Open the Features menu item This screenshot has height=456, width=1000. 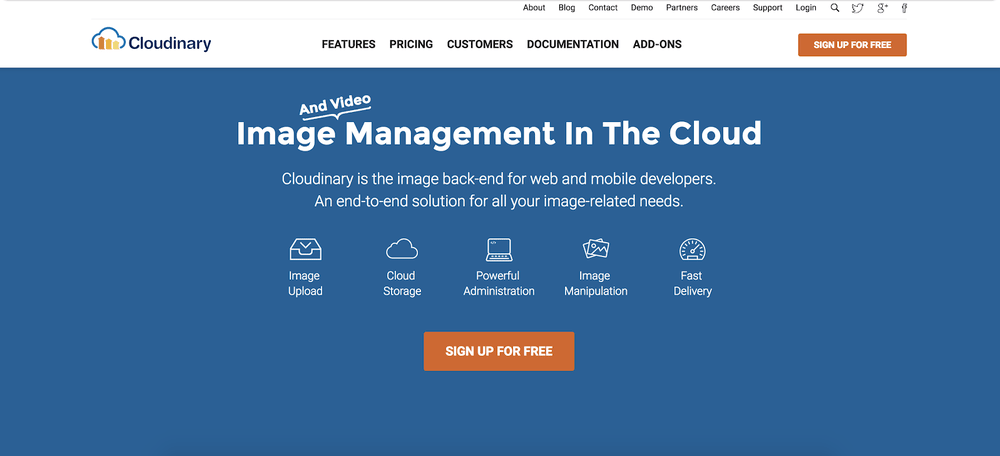[348, 44]
